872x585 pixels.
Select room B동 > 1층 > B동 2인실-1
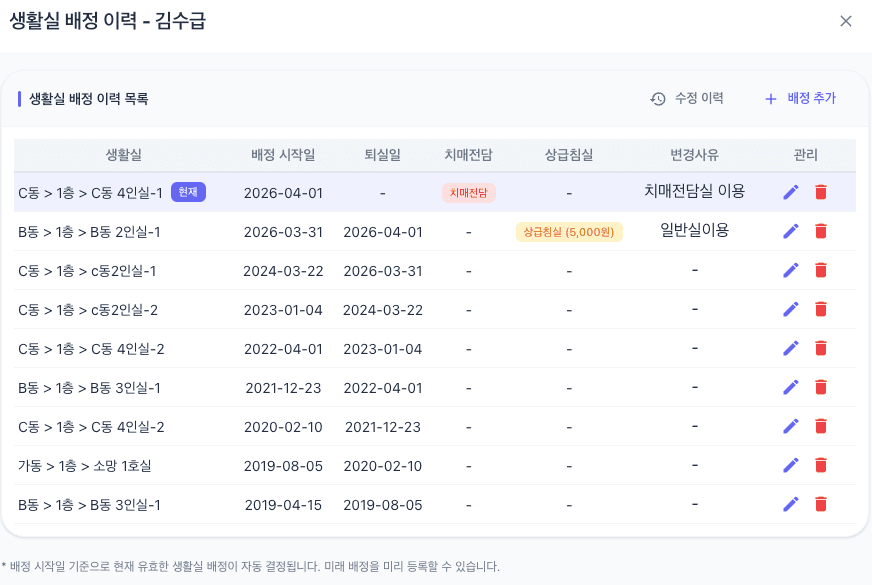point(89,232)
